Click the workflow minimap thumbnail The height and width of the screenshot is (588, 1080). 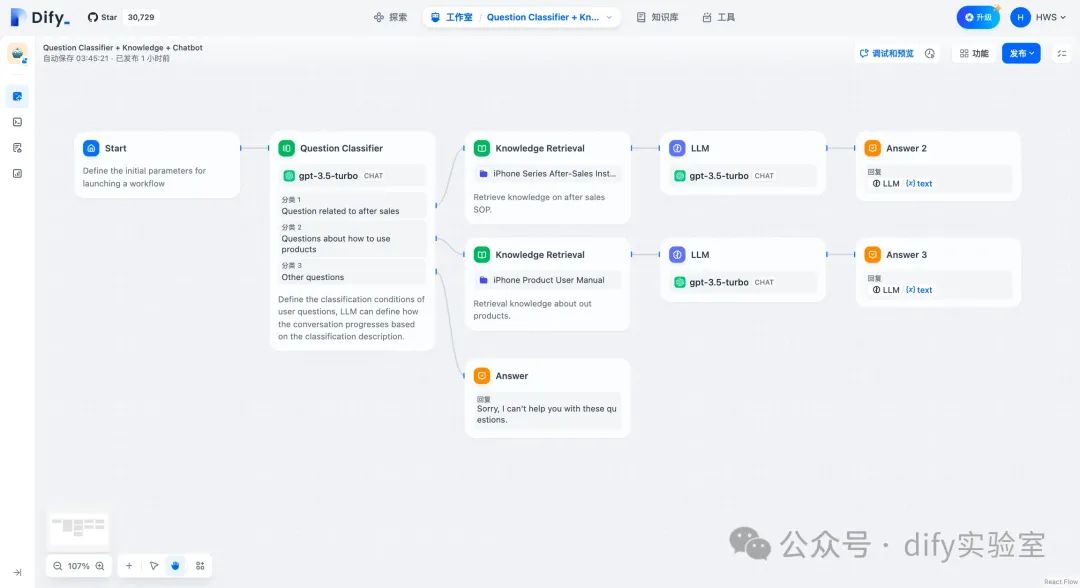(x=78, y=528)
